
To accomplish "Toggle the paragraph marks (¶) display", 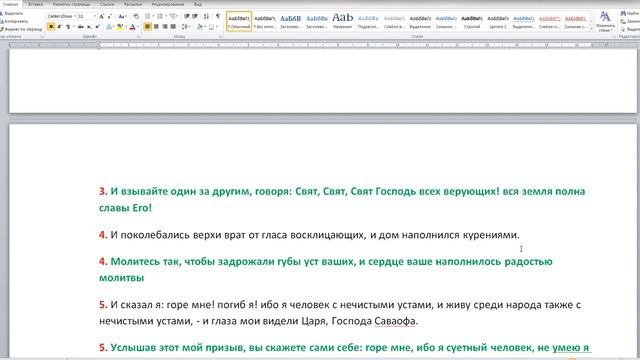I will pos(218,16).
